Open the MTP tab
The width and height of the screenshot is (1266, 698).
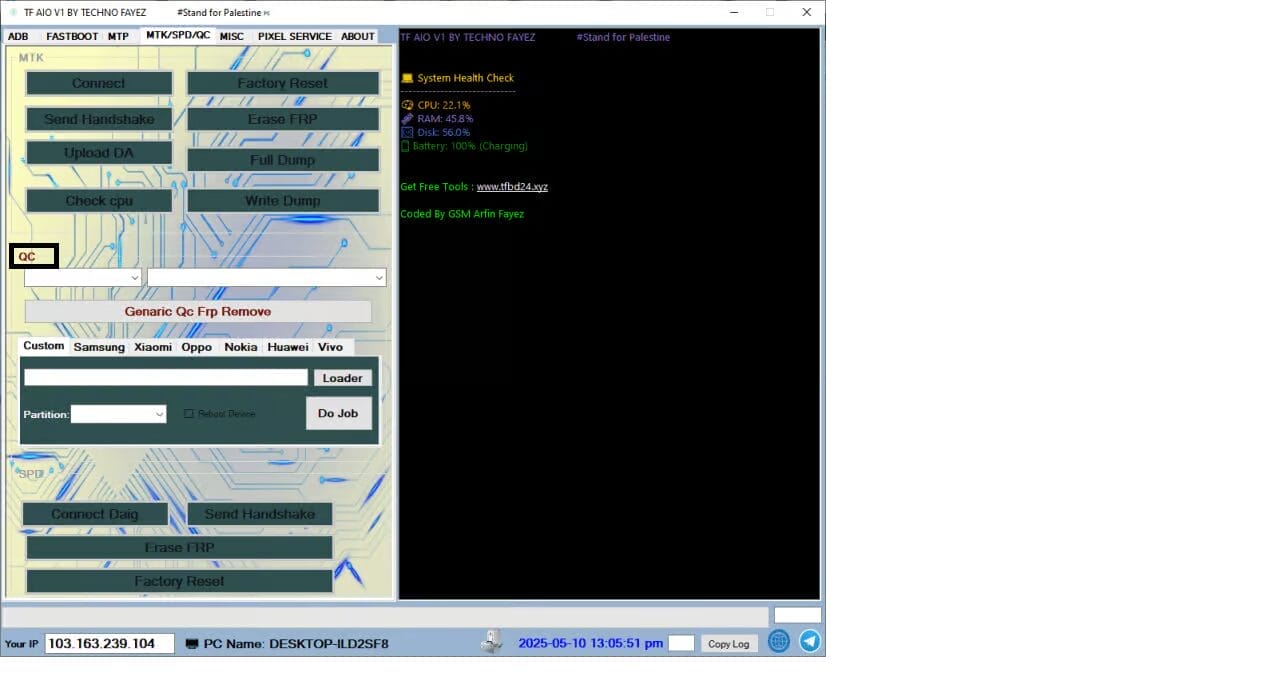[118, 36]
